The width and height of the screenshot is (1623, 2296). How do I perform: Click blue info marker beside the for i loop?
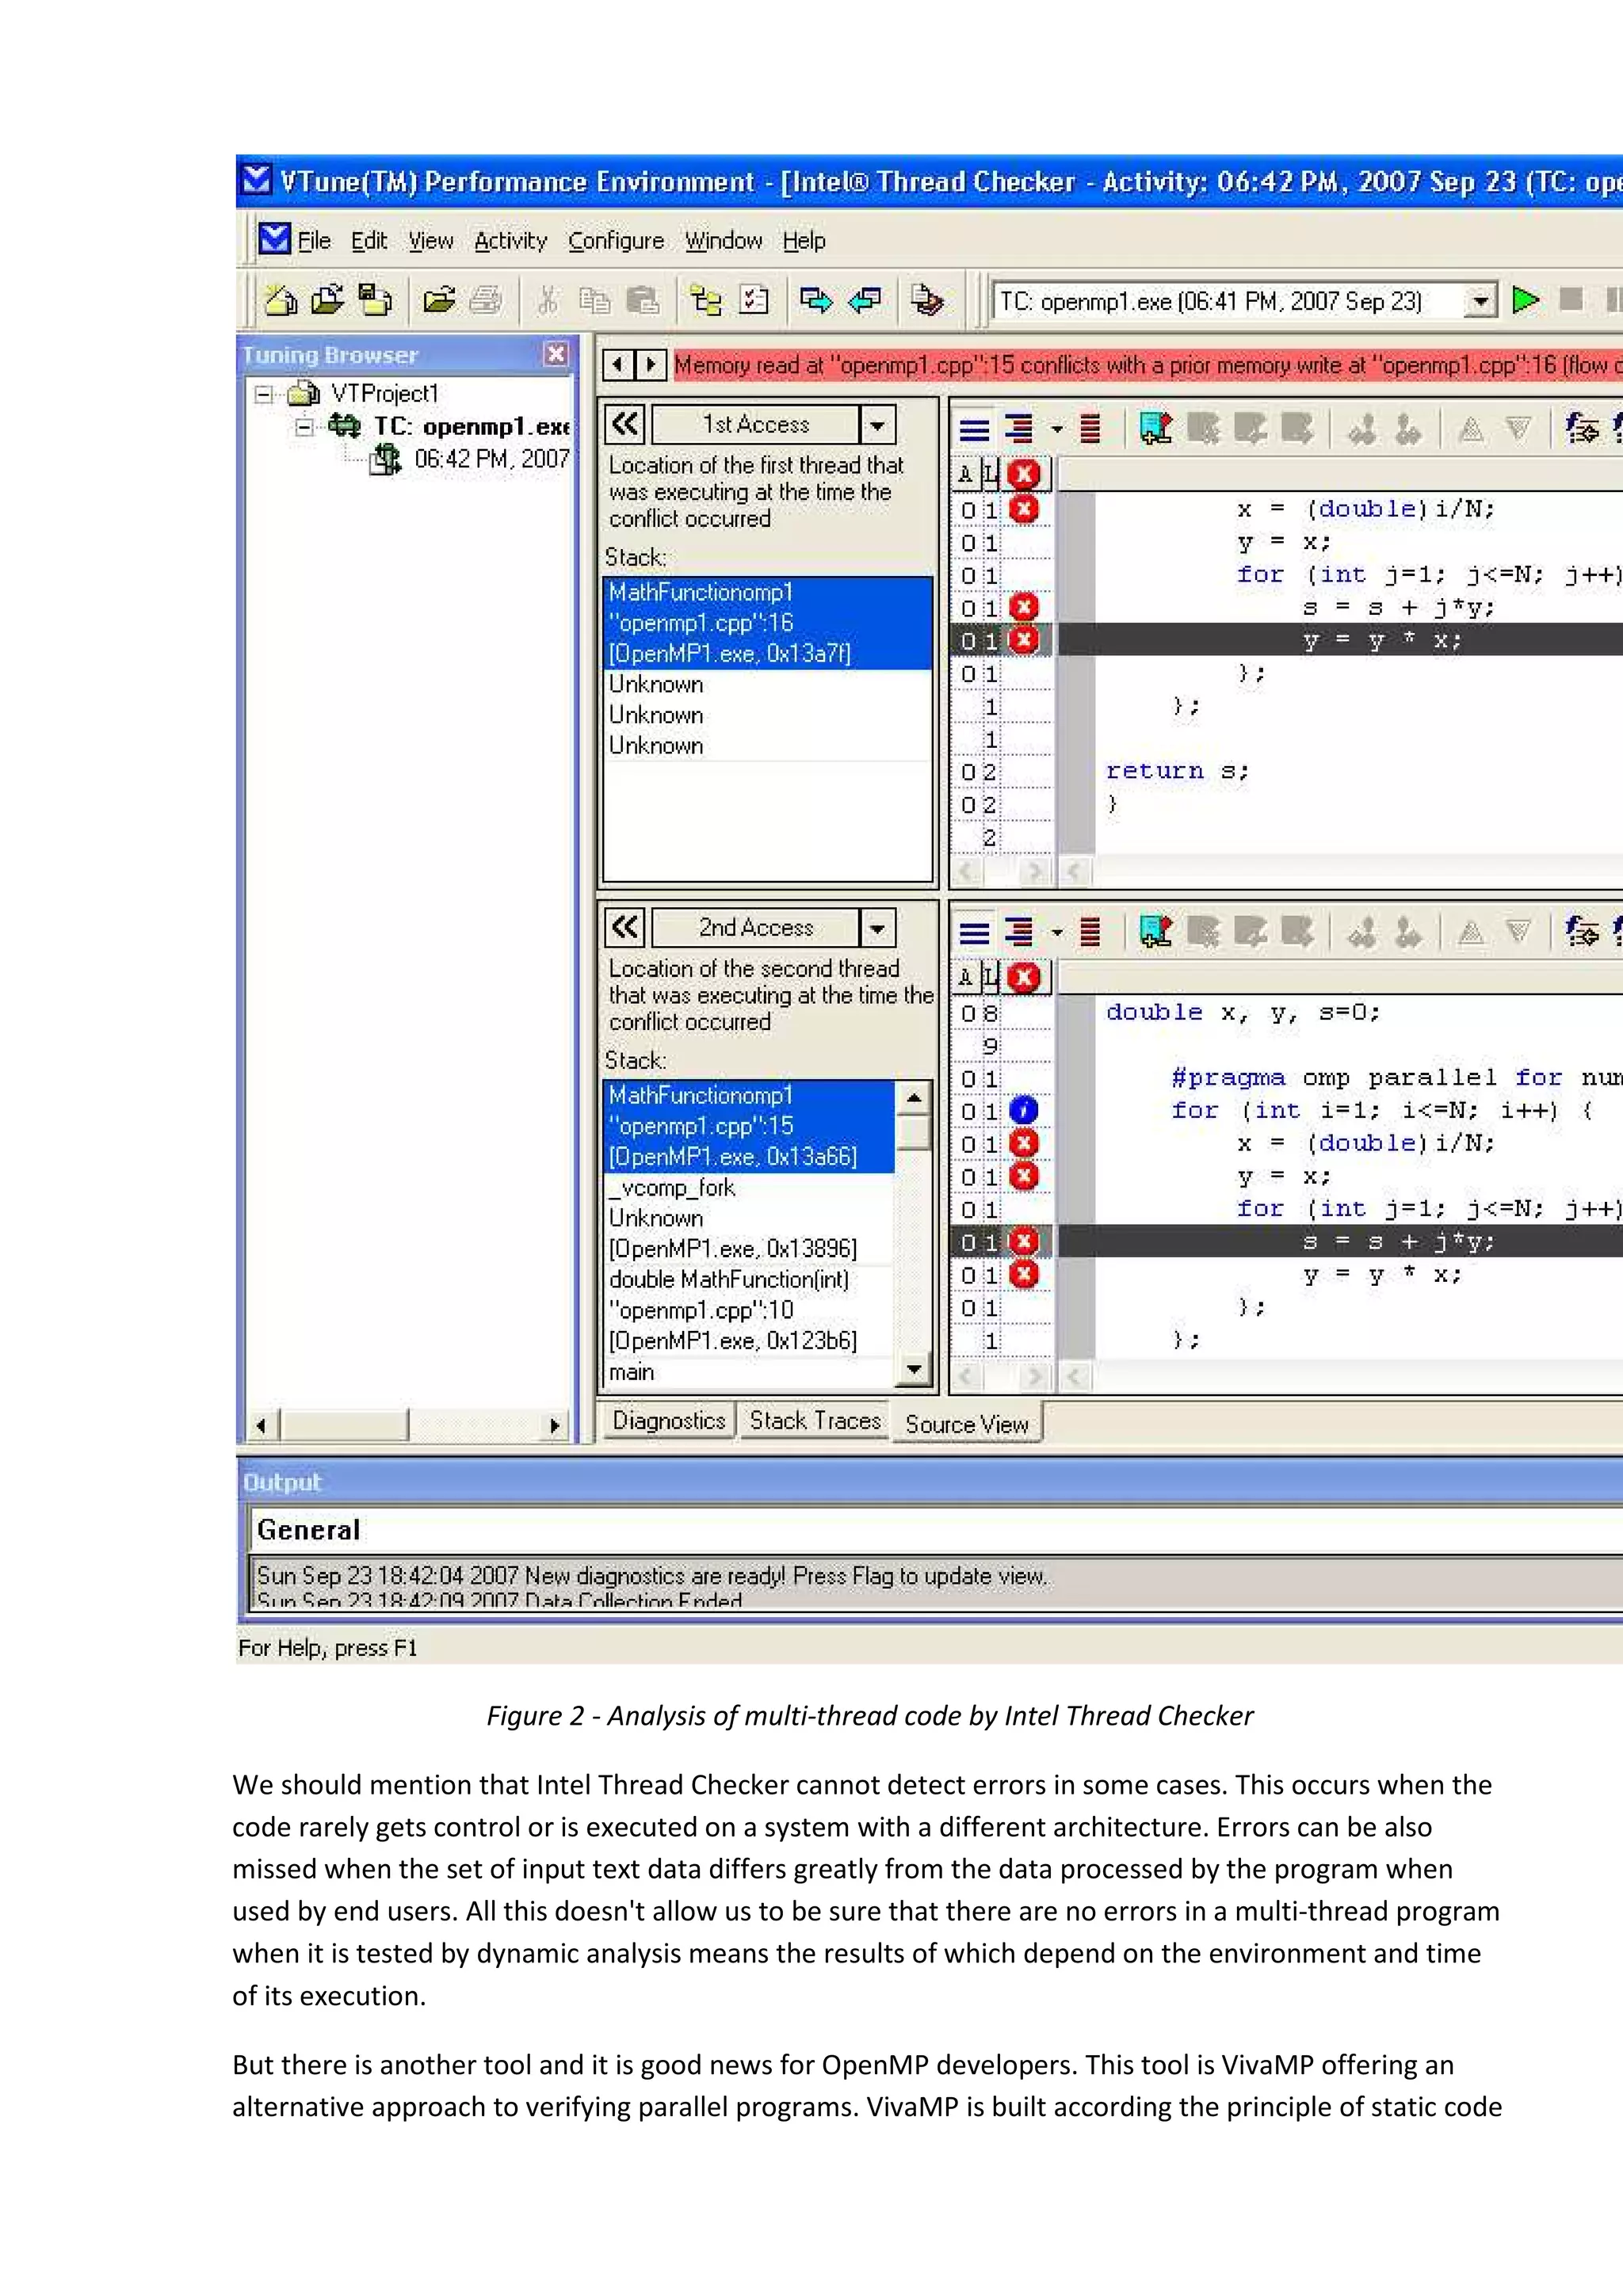point(1023,1110)
